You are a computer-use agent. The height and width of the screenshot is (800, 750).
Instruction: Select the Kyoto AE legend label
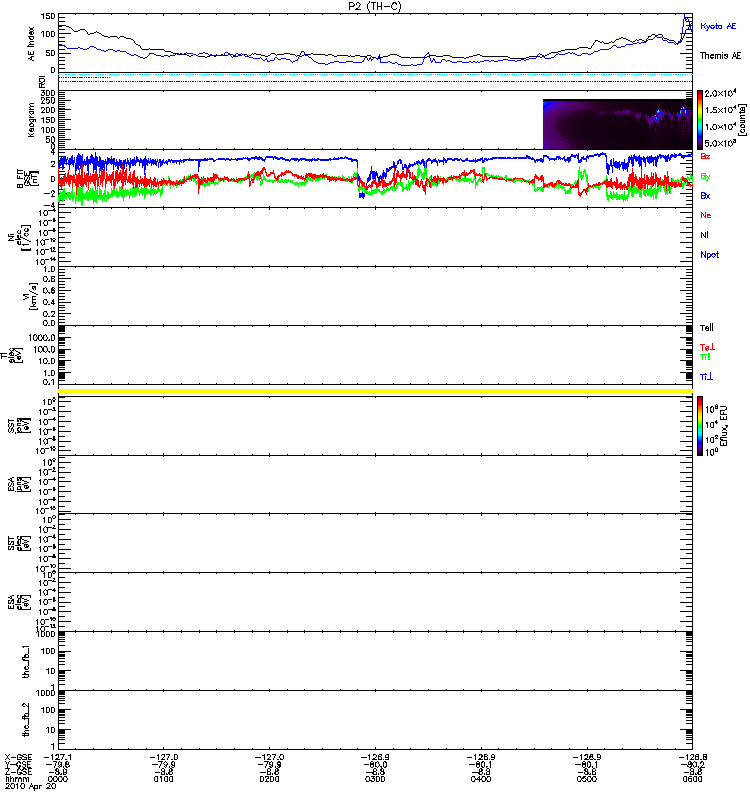tap(718, 26)
